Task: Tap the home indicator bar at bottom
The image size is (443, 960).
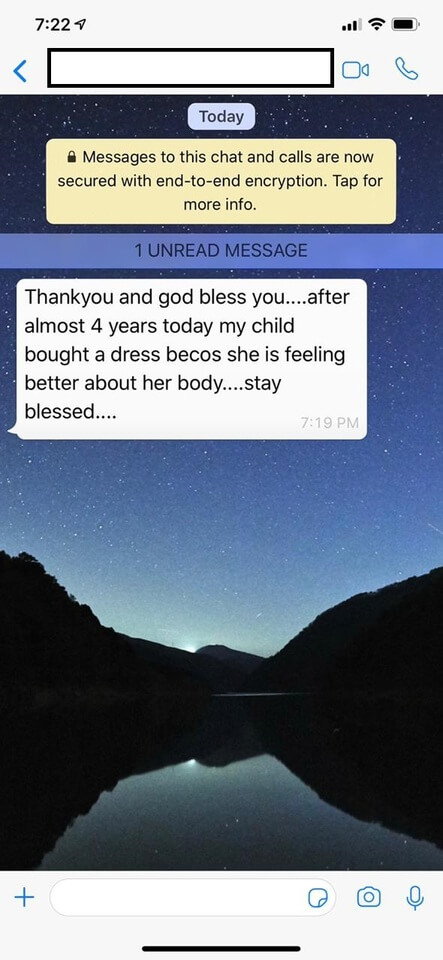Action: pyautogui.click(x=222, y=948)
